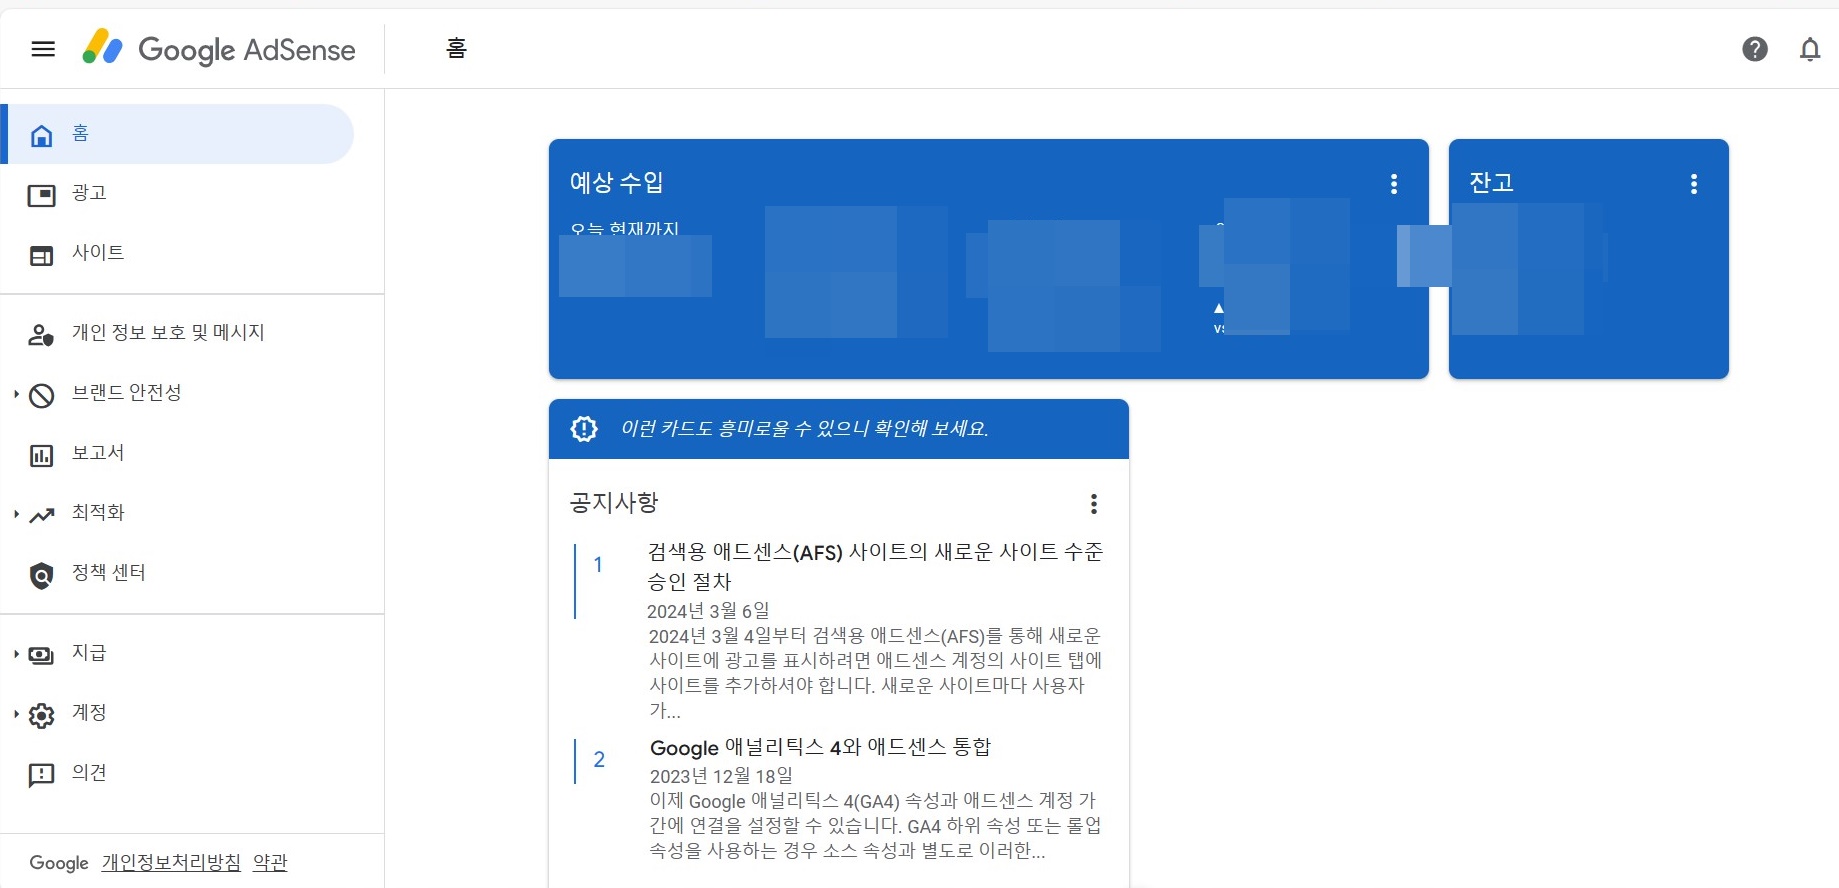
Task: Click announcement number 1
Action: pyautogui.click(x=598, y=565)
